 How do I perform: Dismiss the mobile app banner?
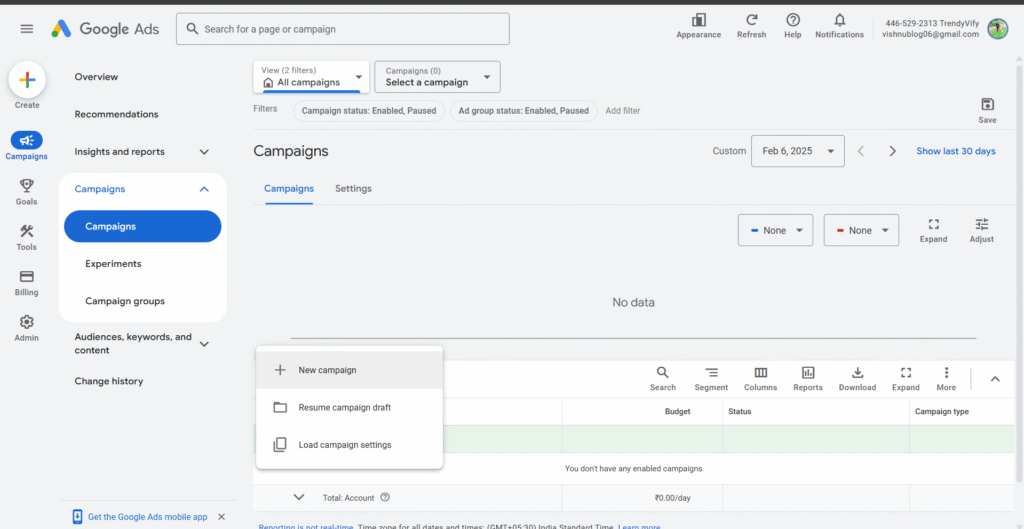pos(221,517)
